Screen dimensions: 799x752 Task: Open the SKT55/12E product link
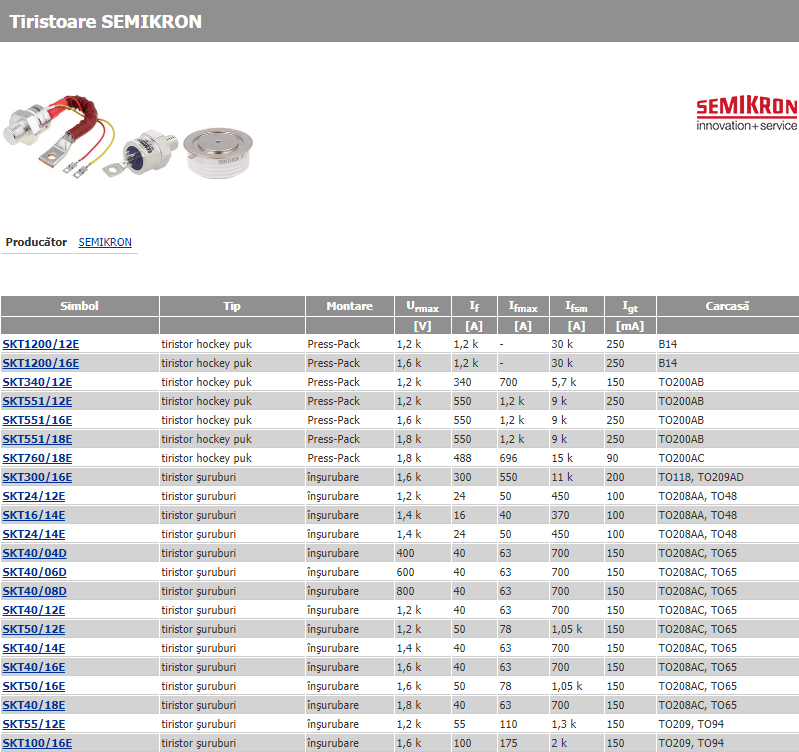[x=34, y=724]
